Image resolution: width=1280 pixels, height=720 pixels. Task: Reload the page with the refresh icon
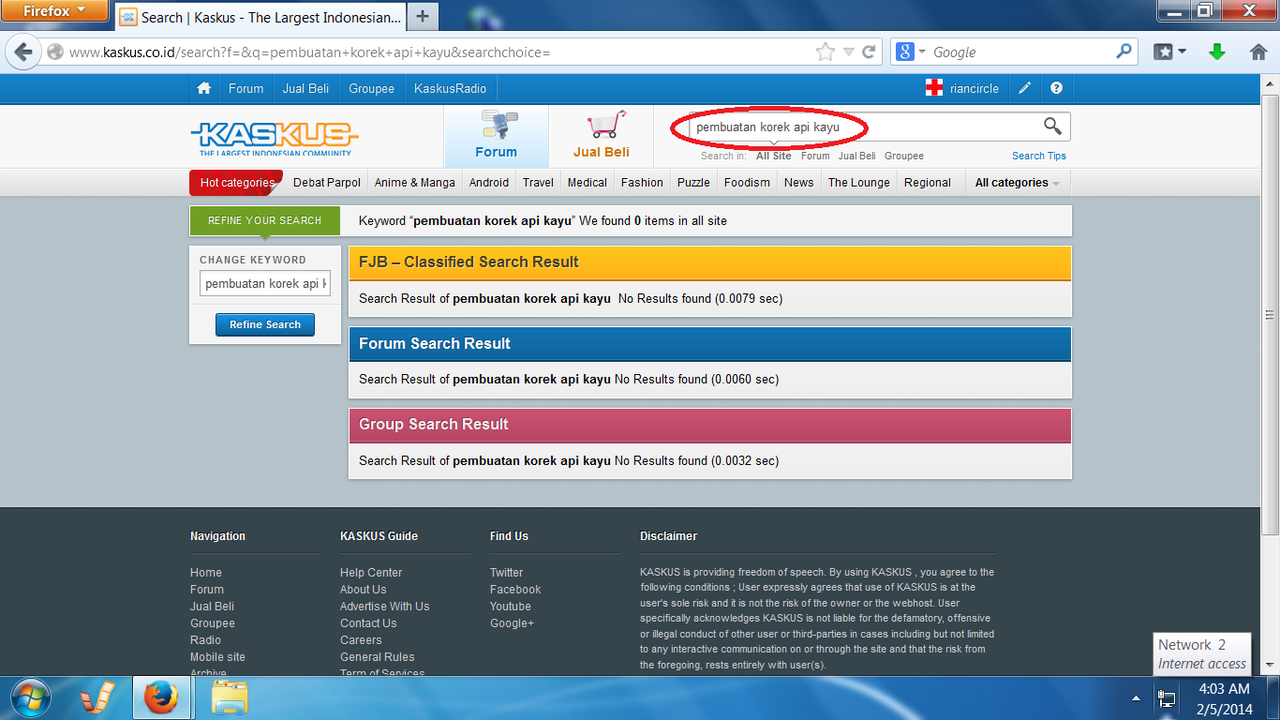click(x=869, y=52)
